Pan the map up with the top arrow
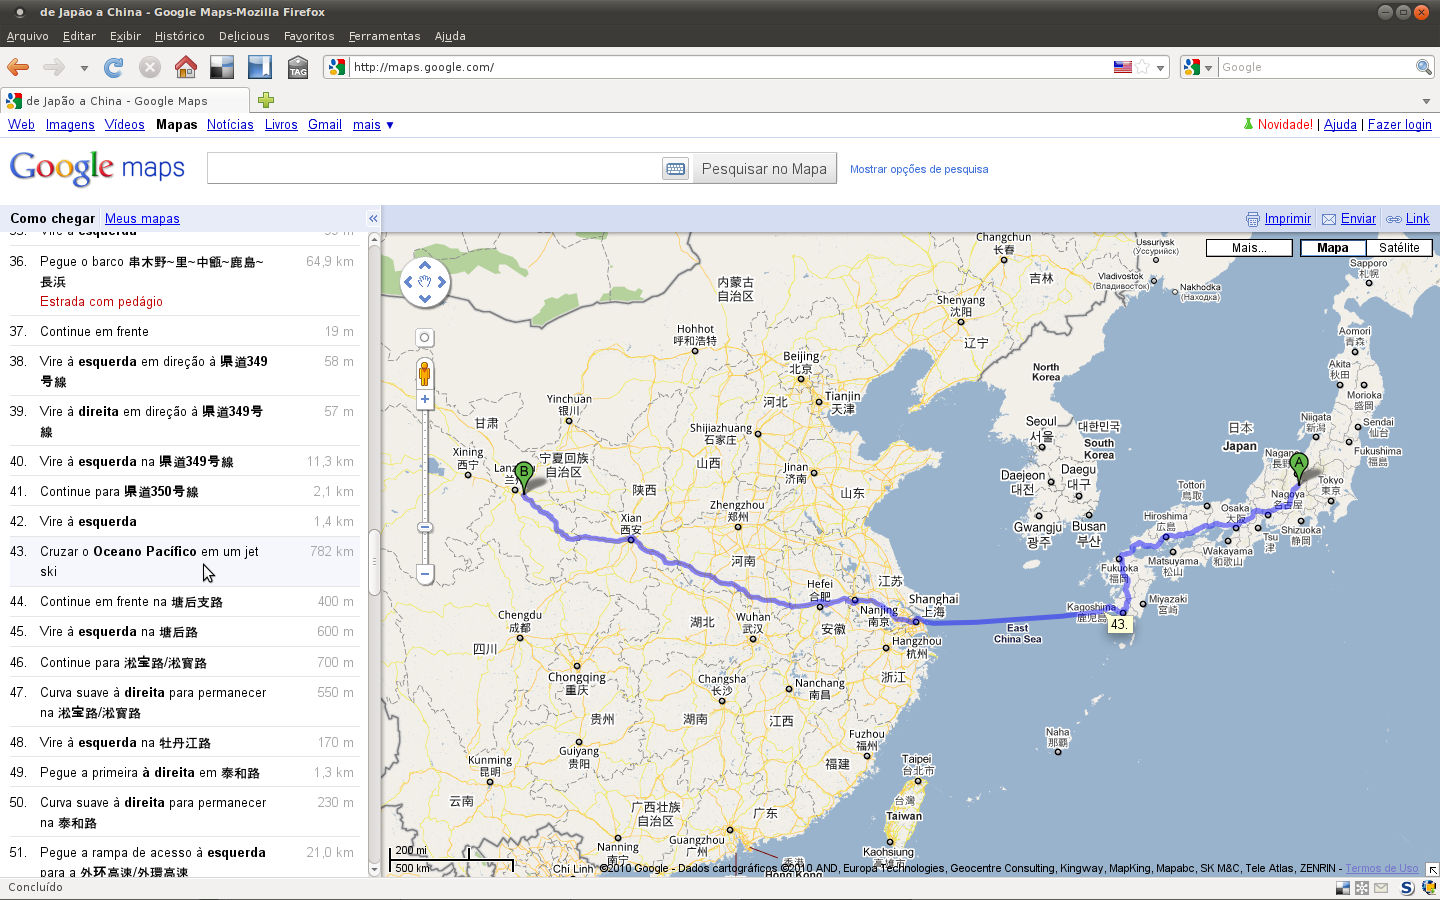This screenshot has height=900, width=1440. [425, 265]
